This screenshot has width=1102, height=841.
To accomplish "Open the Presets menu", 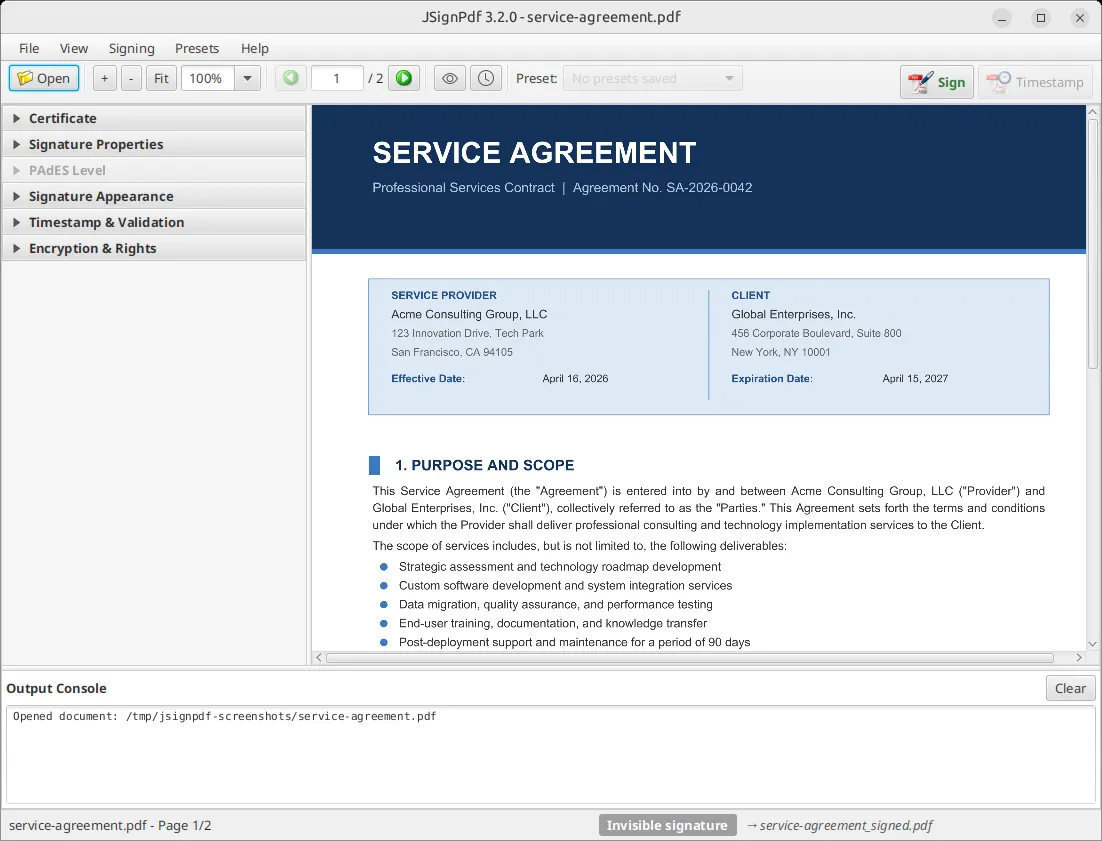I will 197,48.
